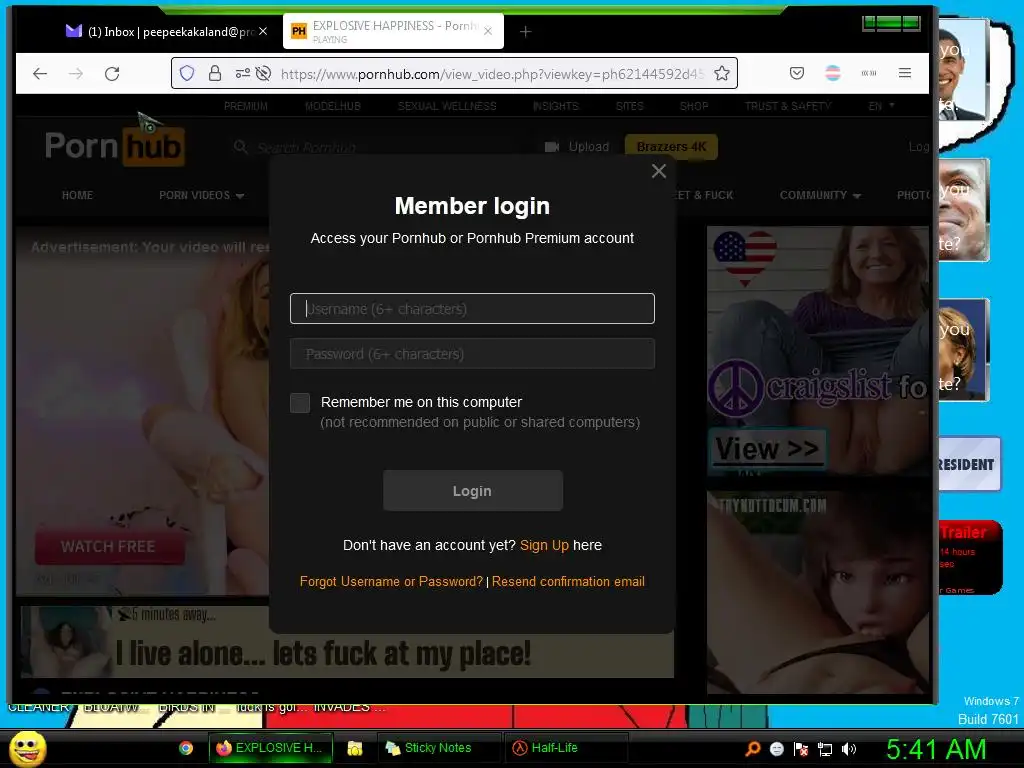This screenshot has height=768, width=1024.
Task: Open the smiley Start button
Action: point(28,748)
